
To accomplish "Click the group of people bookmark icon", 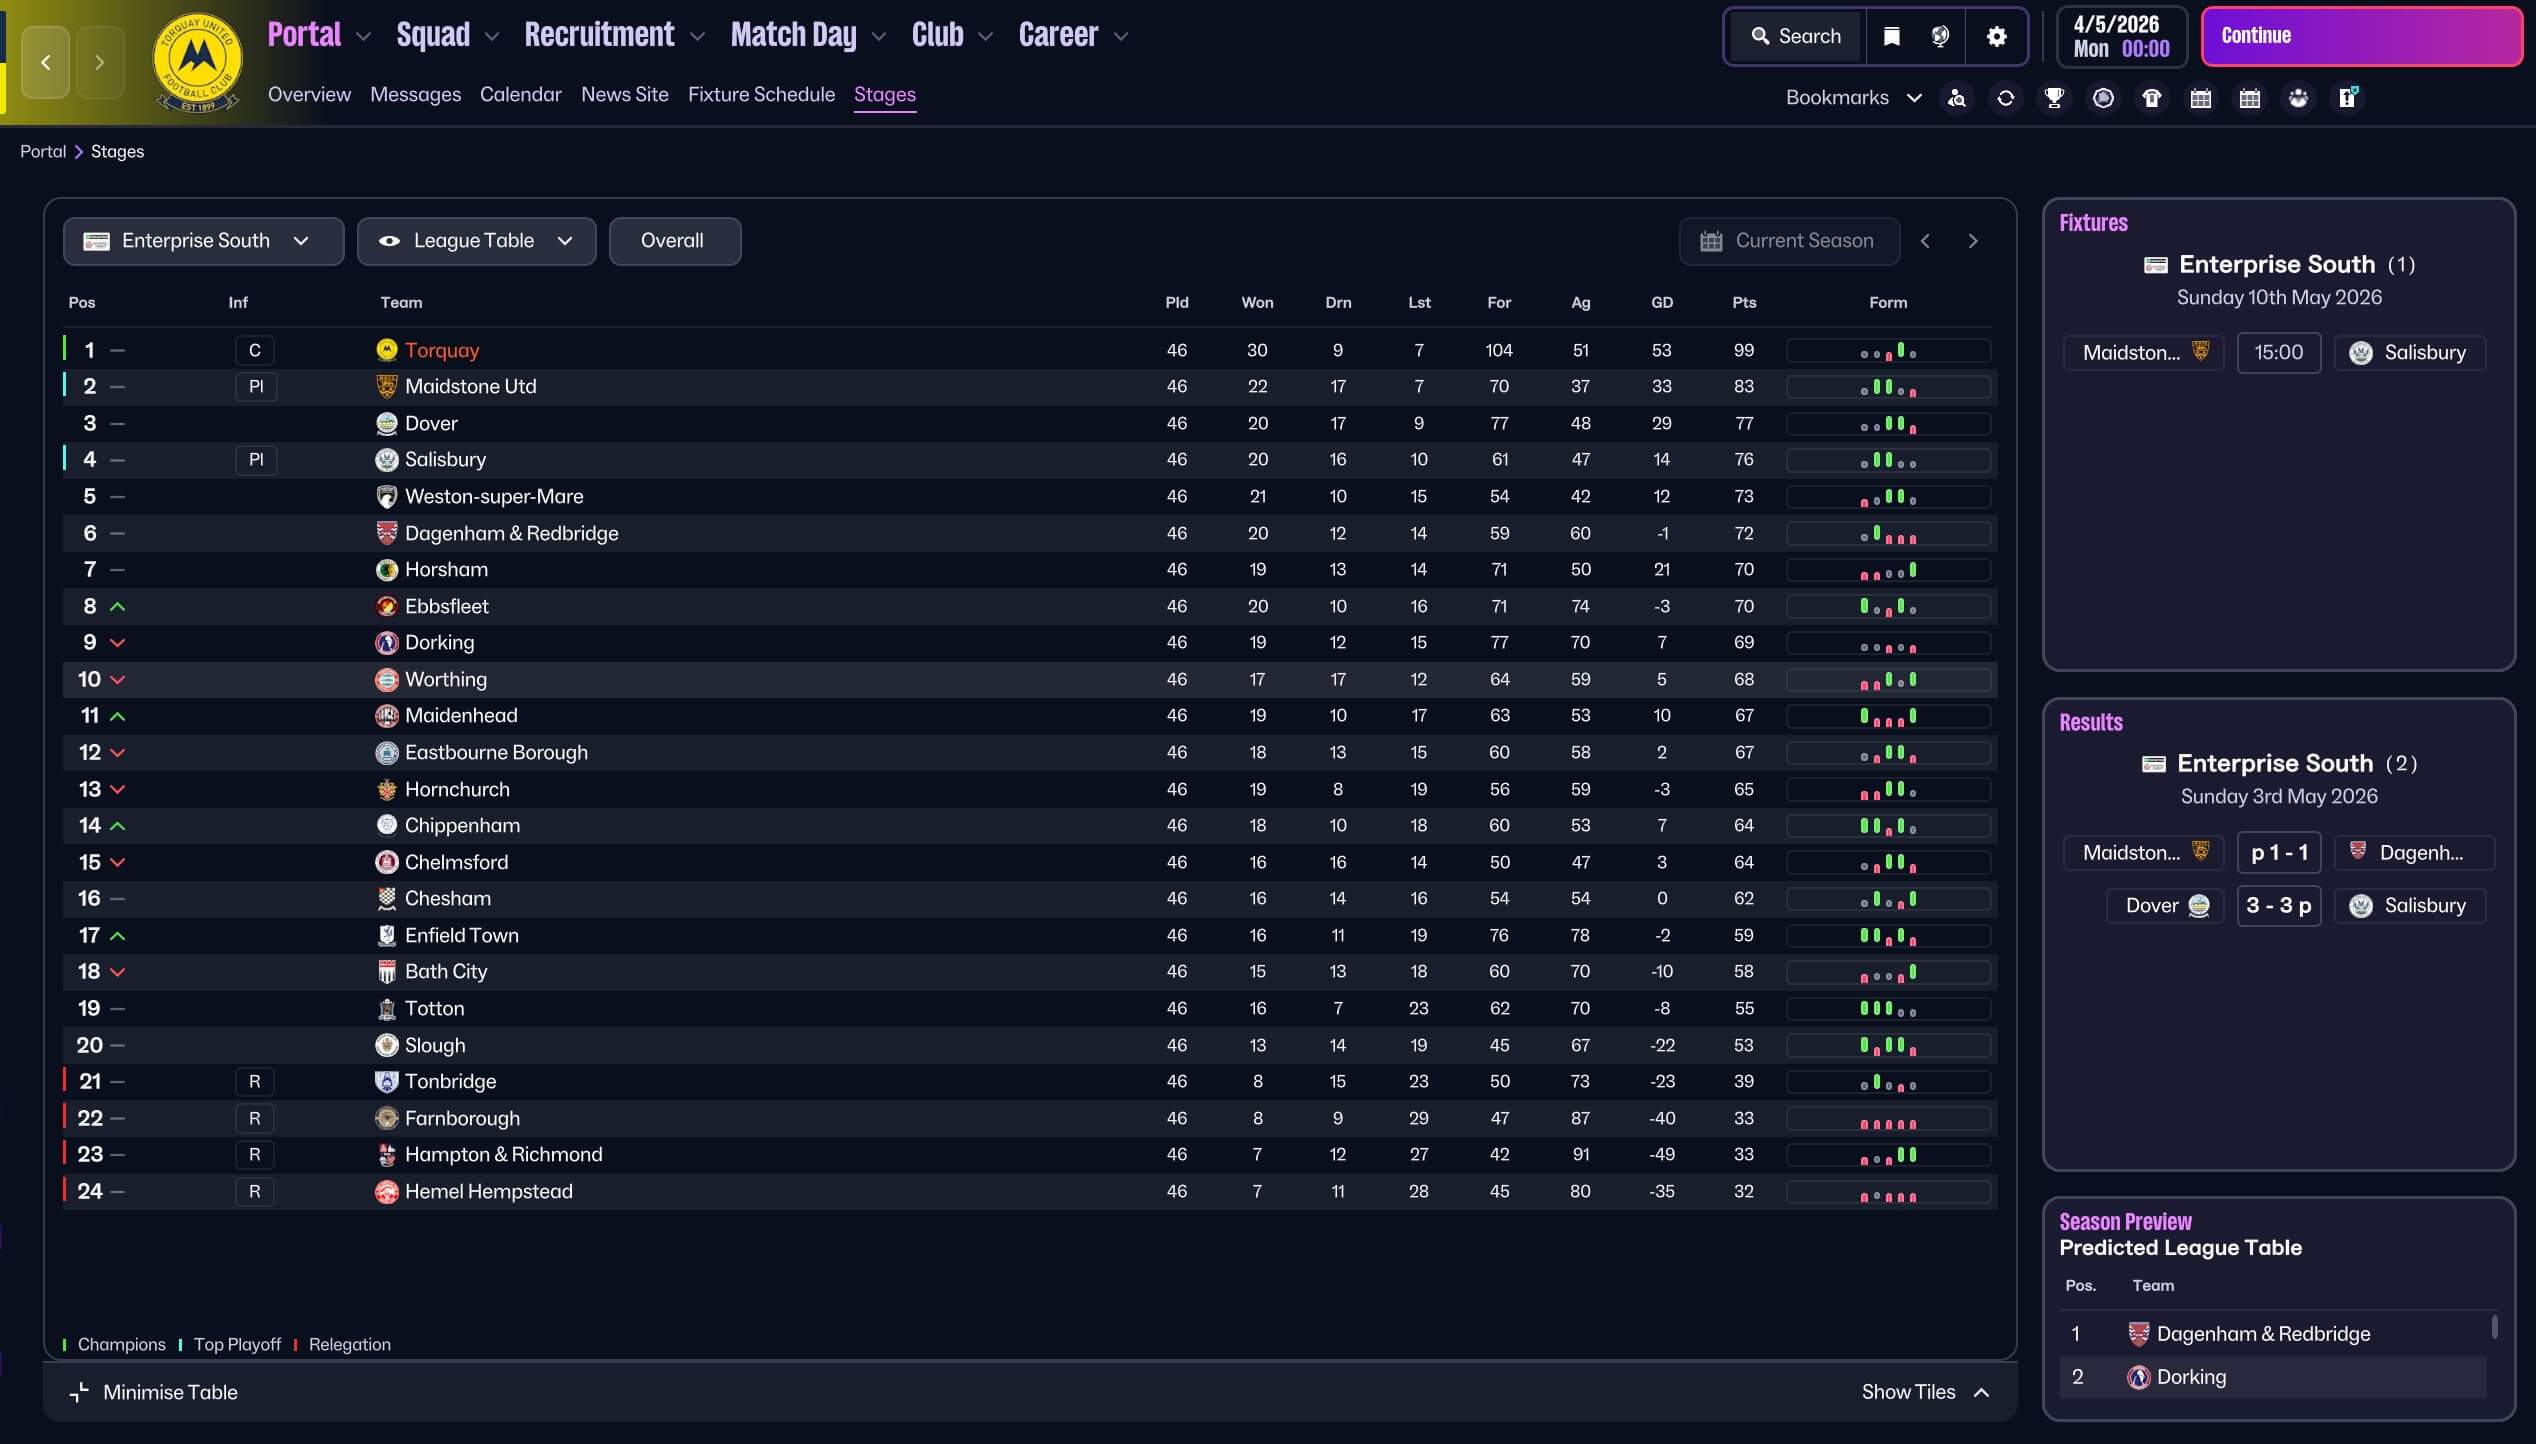I will click(x=2298, y=98).
